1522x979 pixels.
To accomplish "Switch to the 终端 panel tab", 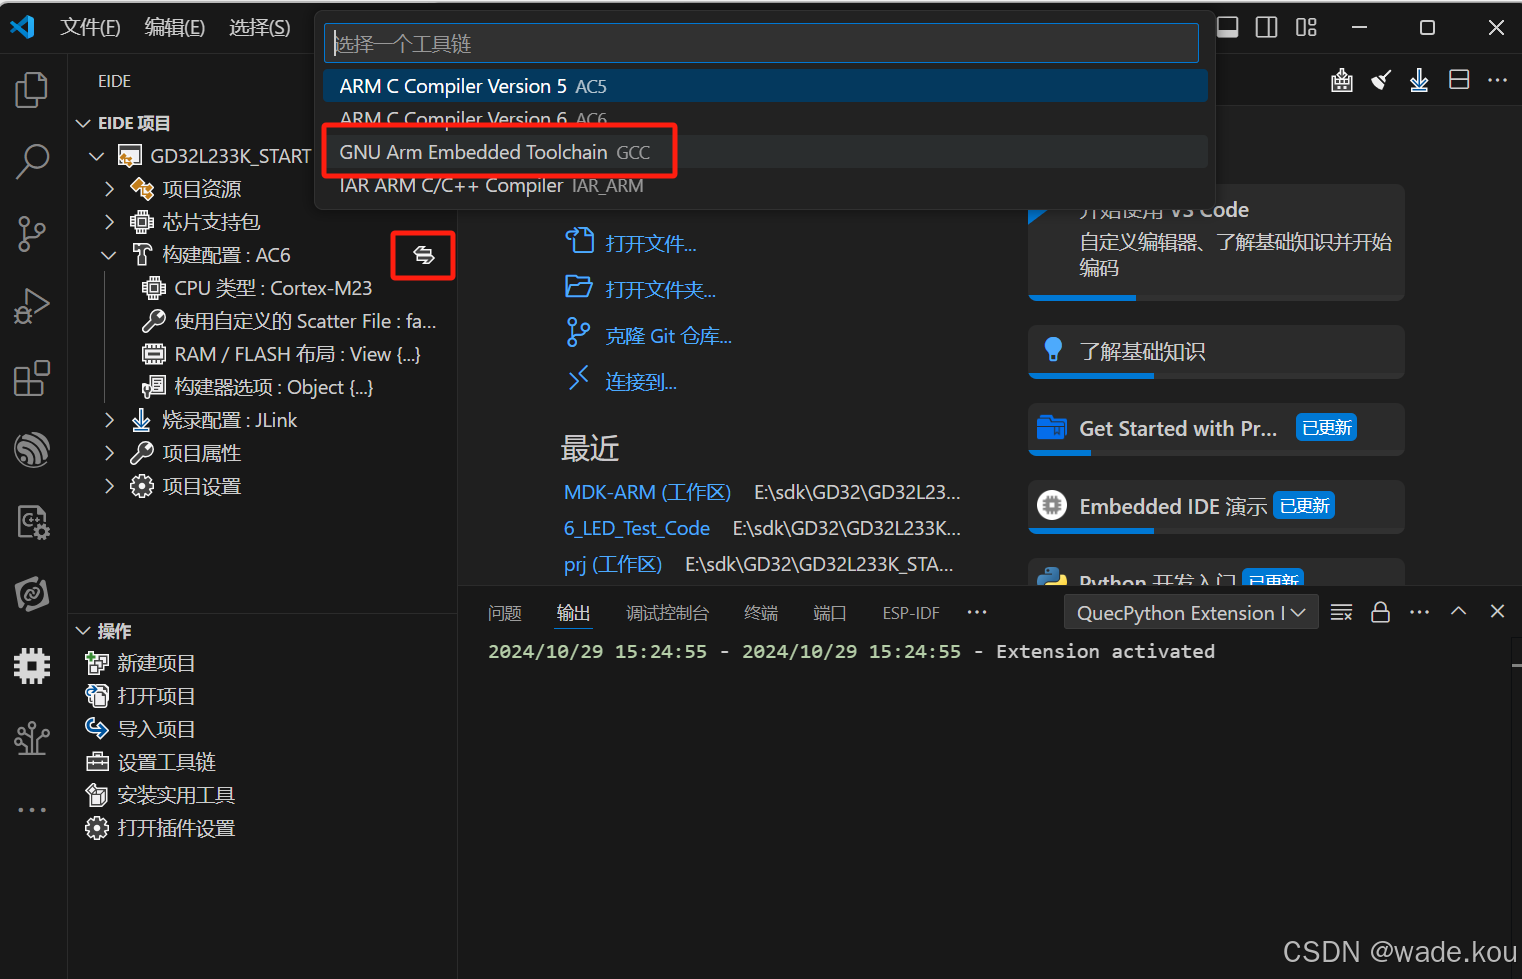I will [x=761, y=613].
